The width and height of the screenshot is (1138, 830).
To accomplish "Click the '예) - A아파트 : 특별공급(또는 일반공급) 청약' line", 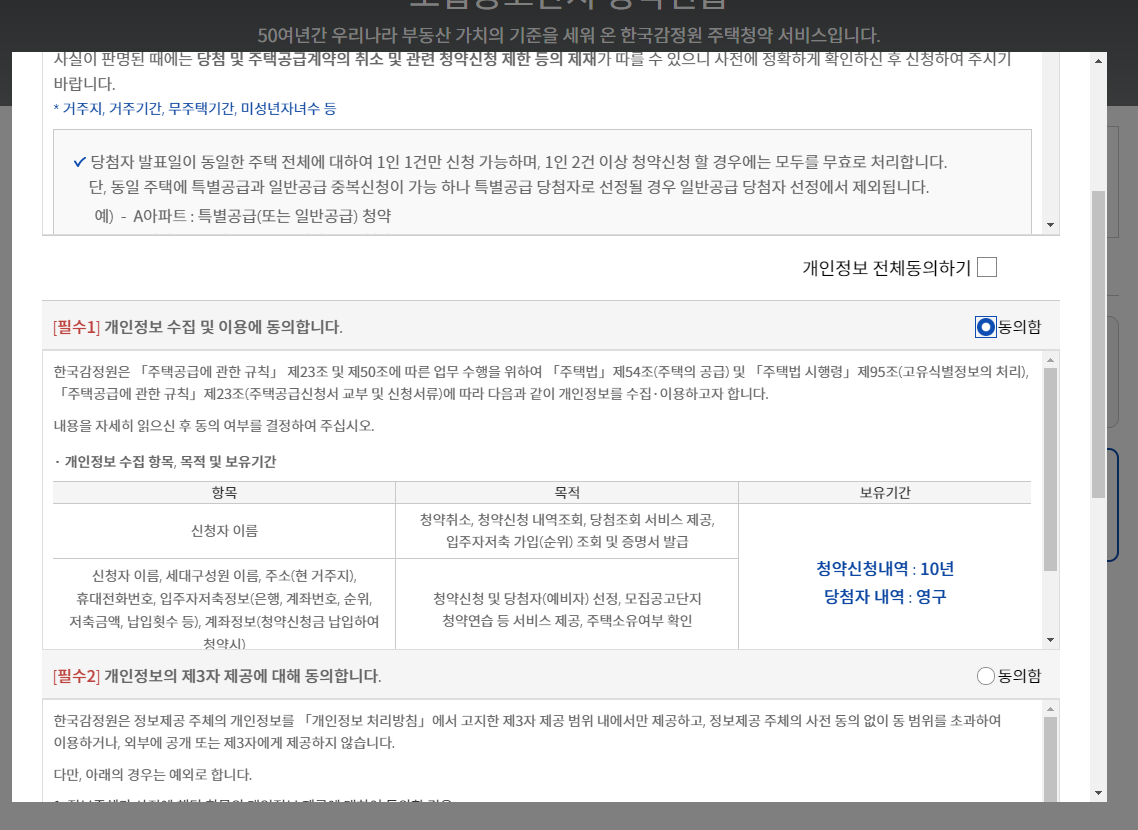I will click(x=242, y=216).
